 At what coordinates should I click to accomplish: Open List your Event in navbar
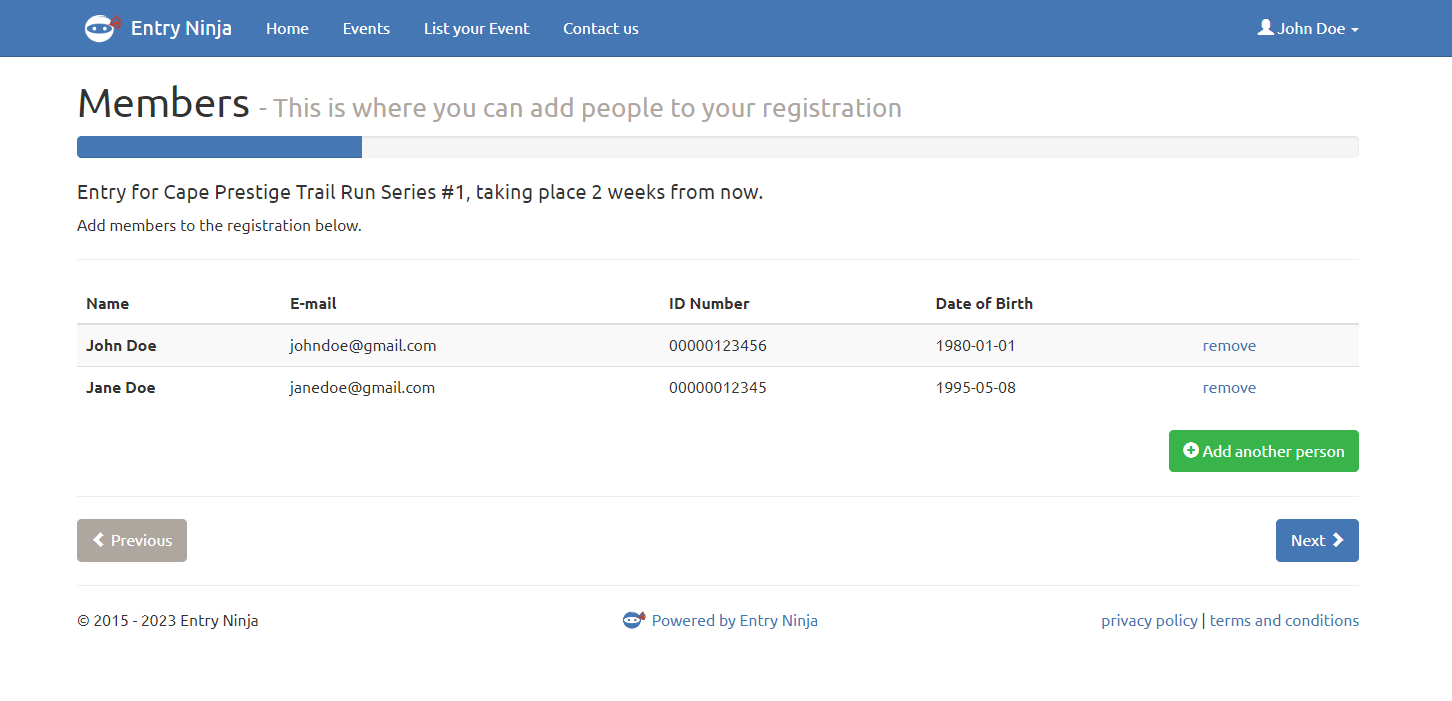point(476,28)
